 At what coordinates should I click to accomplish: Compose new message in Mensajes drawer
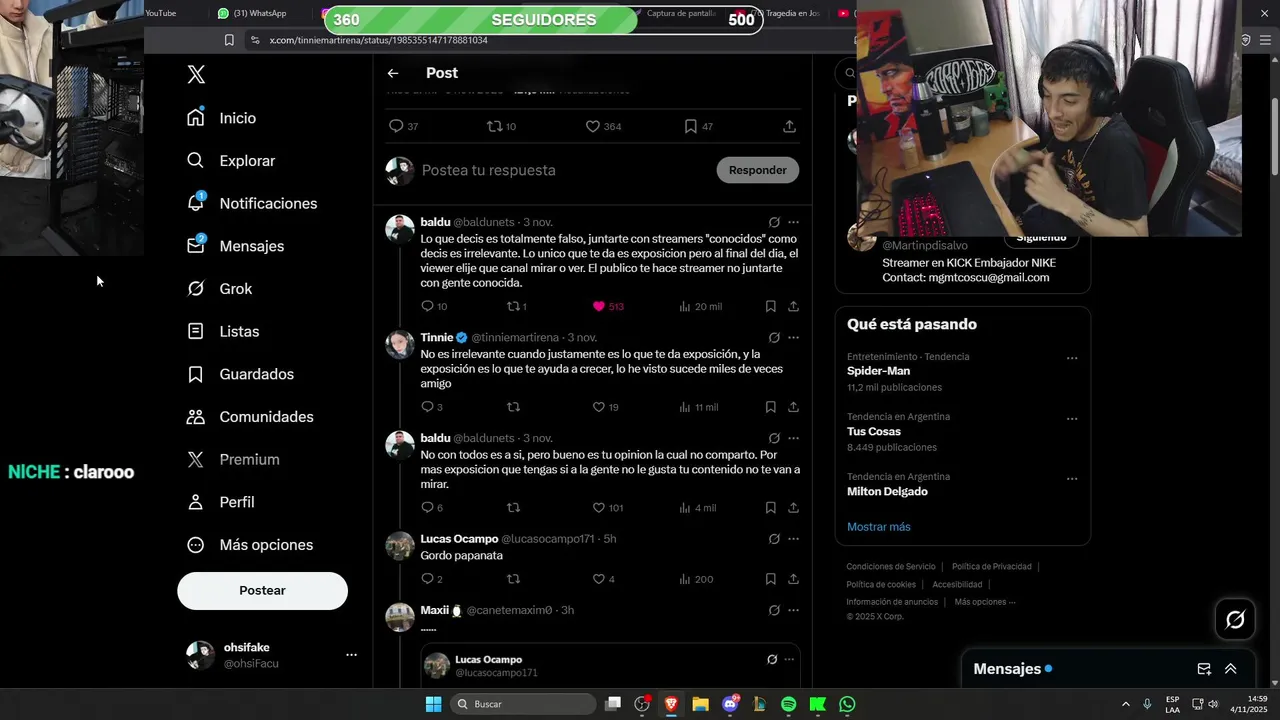coord(1204,669)
